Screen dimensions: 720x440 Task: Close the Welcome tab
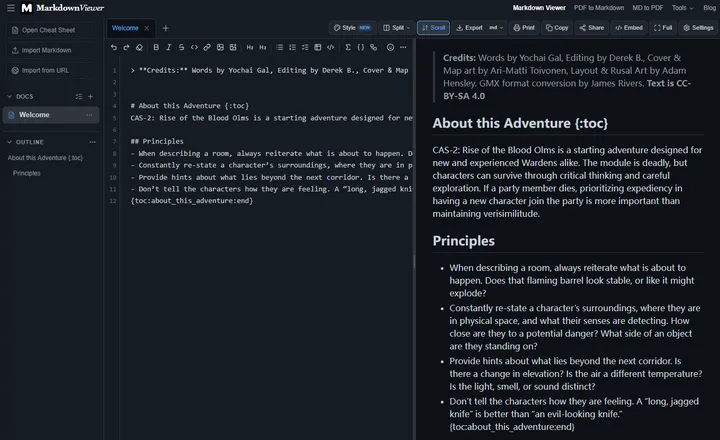point(146,28)
